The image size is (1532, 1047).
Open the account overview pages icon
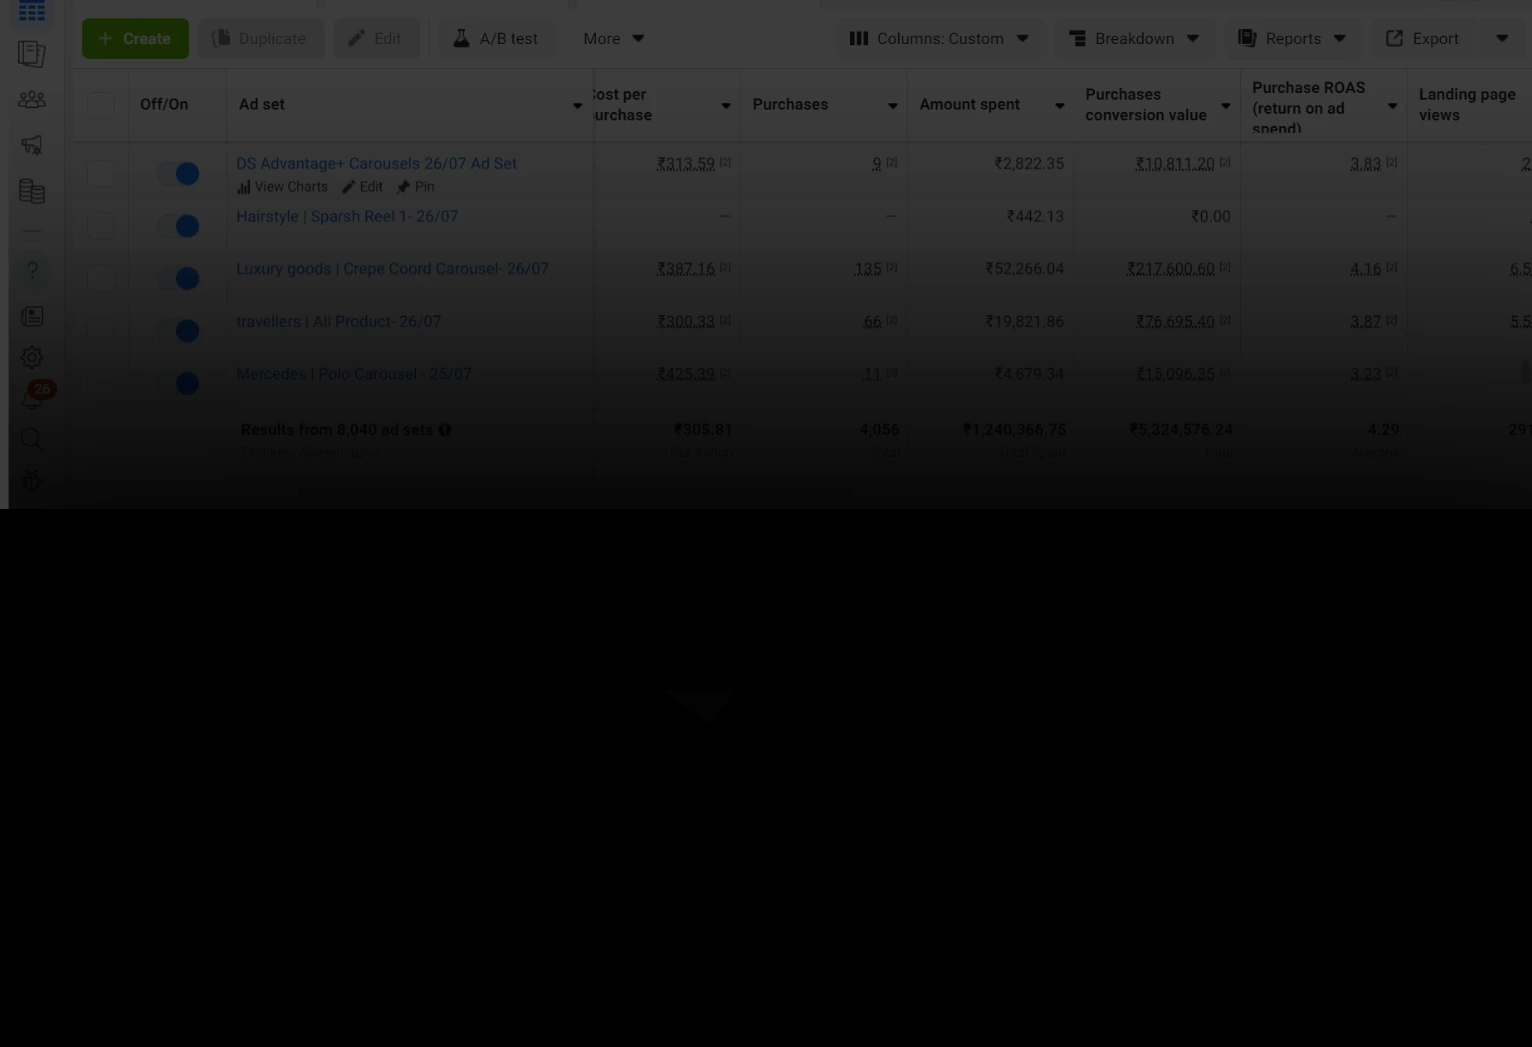point(32,54)
